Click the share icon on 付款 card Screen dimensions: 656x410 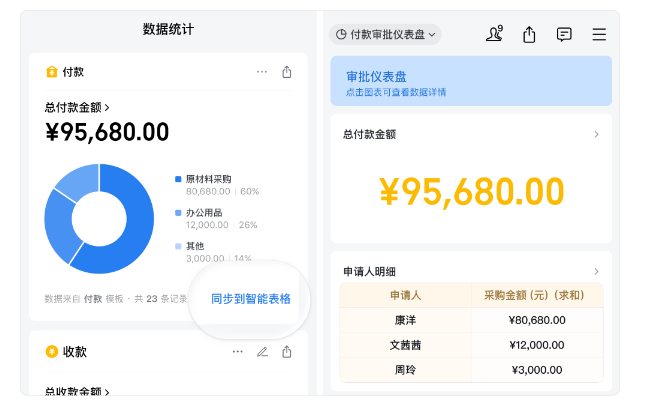287,72
